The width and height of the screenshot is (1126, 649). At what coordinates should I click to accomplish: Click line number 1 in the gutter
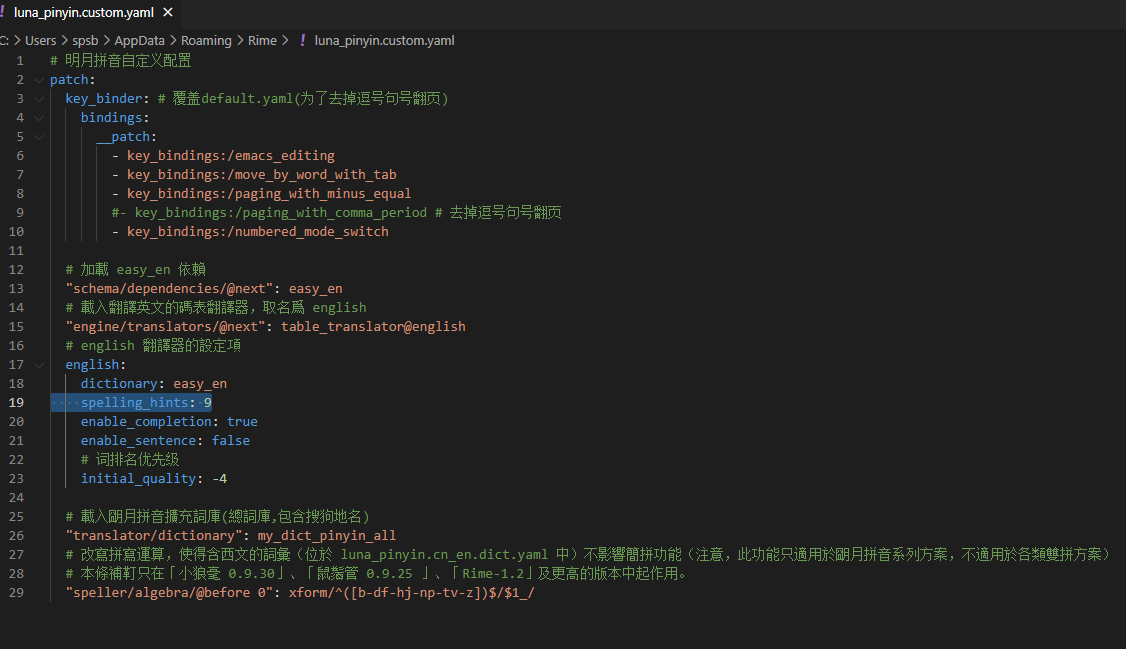(19, 60)
